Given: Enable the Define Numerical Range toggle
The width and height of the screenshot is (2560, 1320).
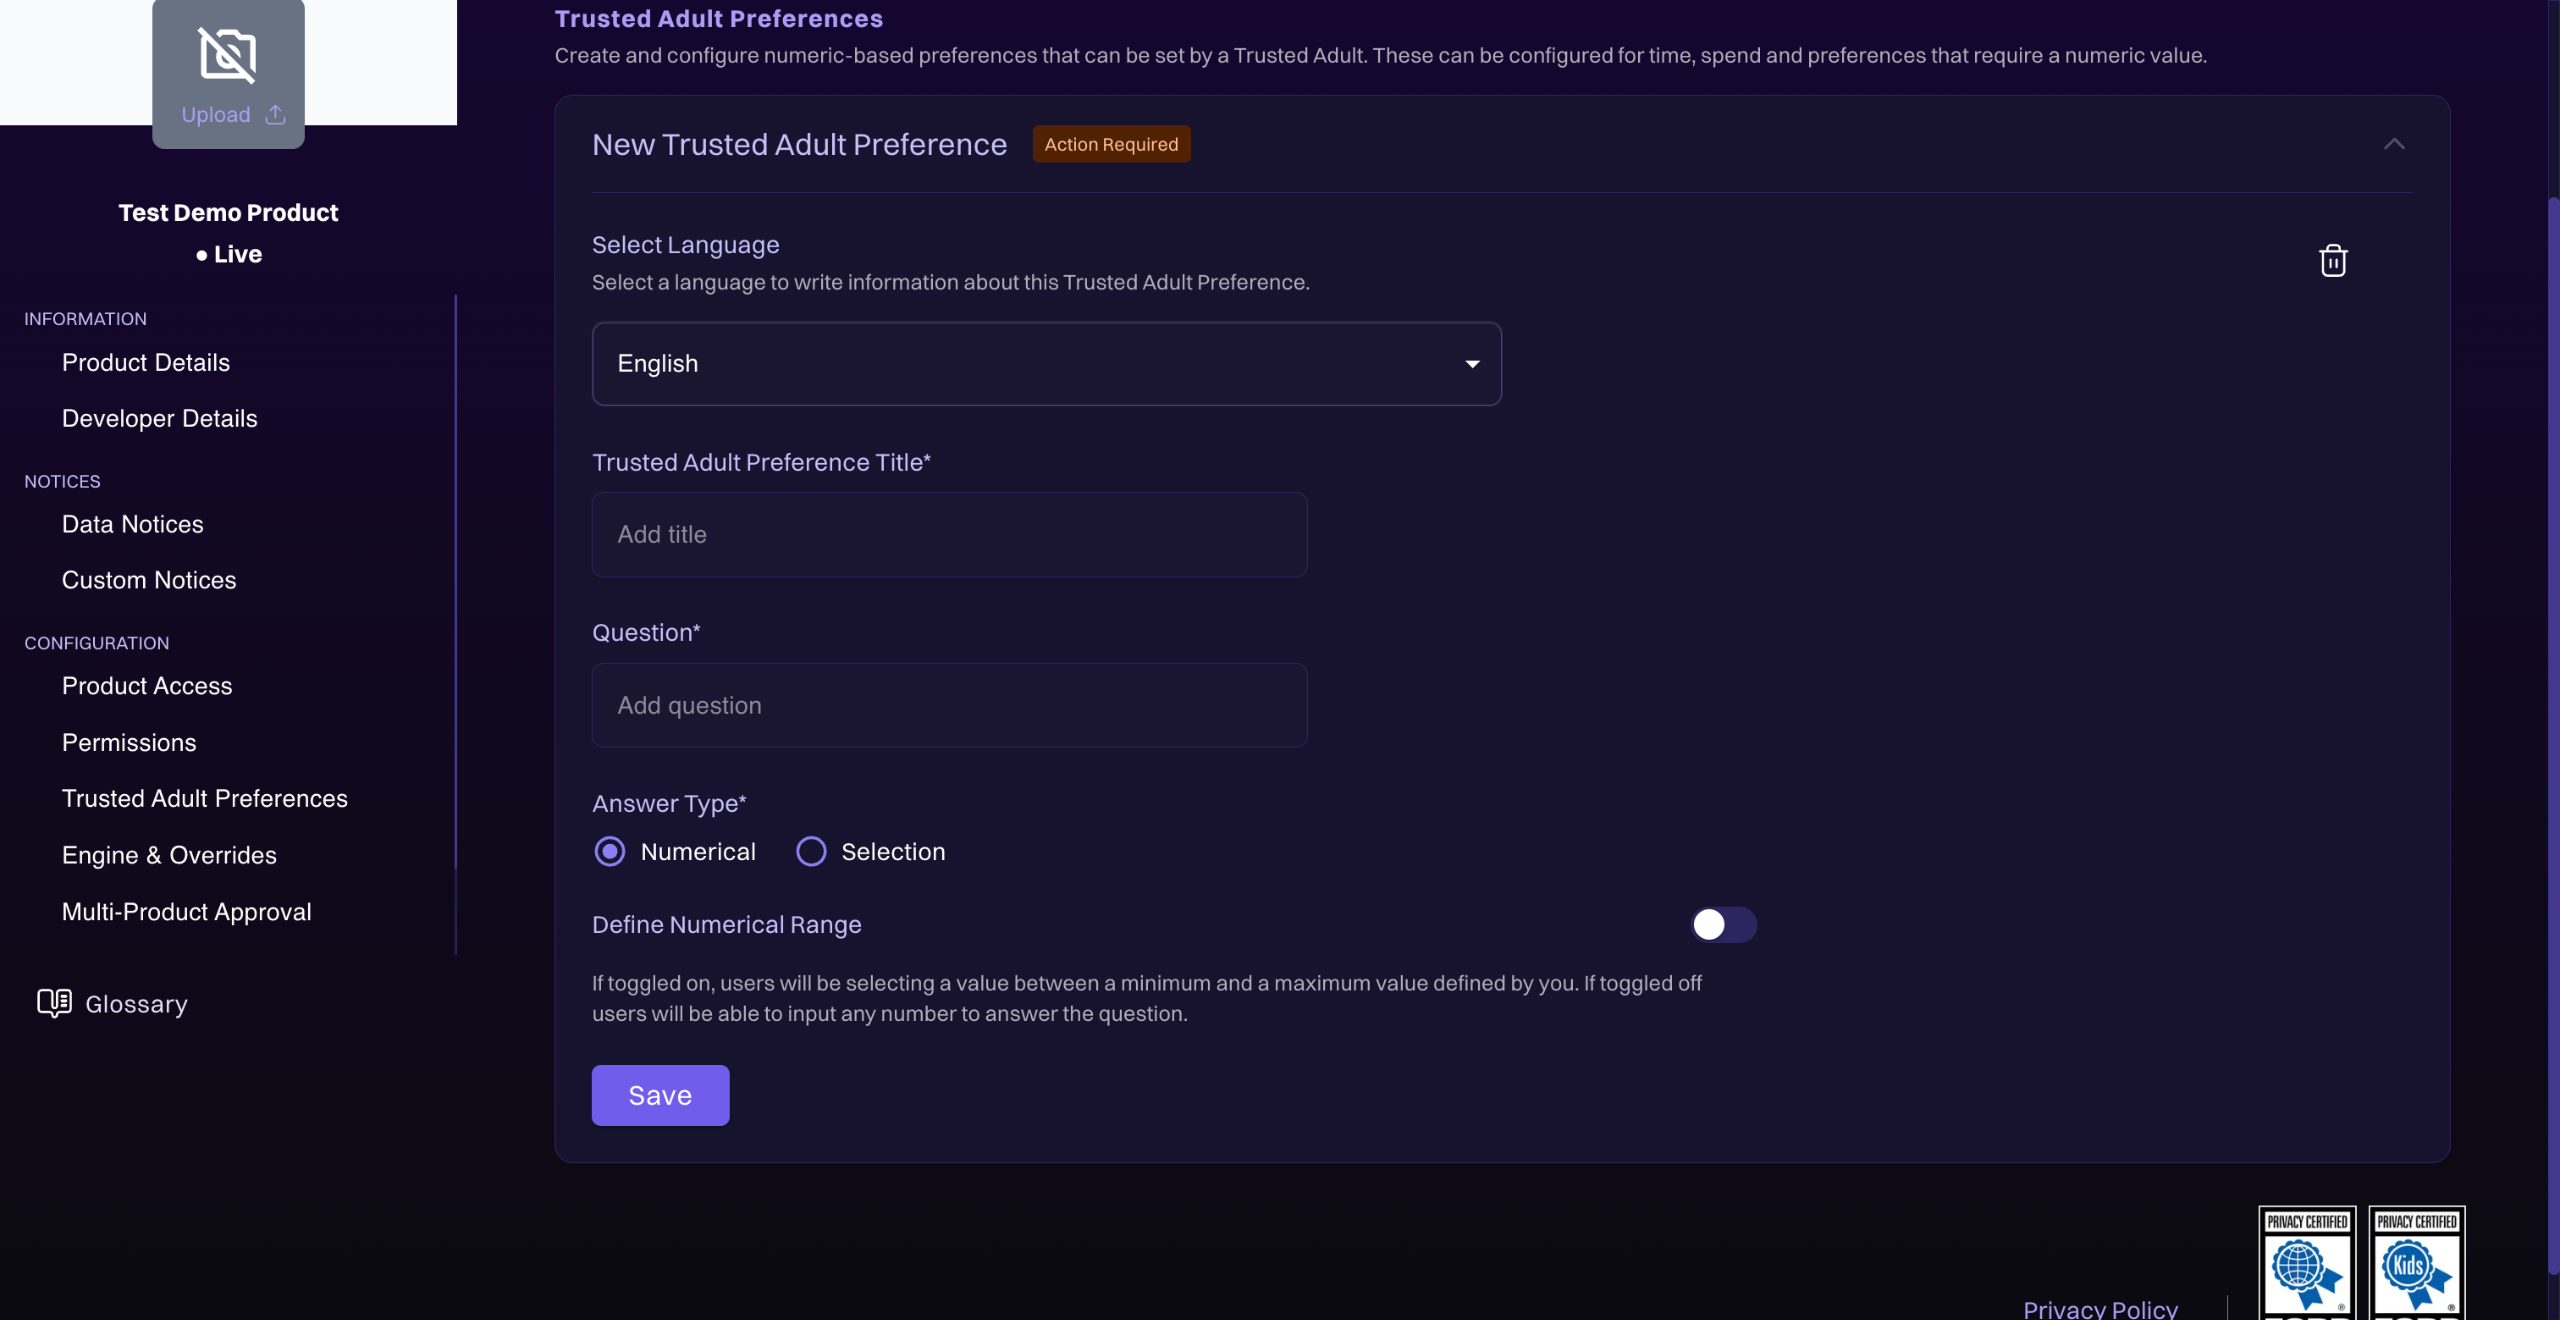Looking at the screenshot, I should coord(1723,925).
